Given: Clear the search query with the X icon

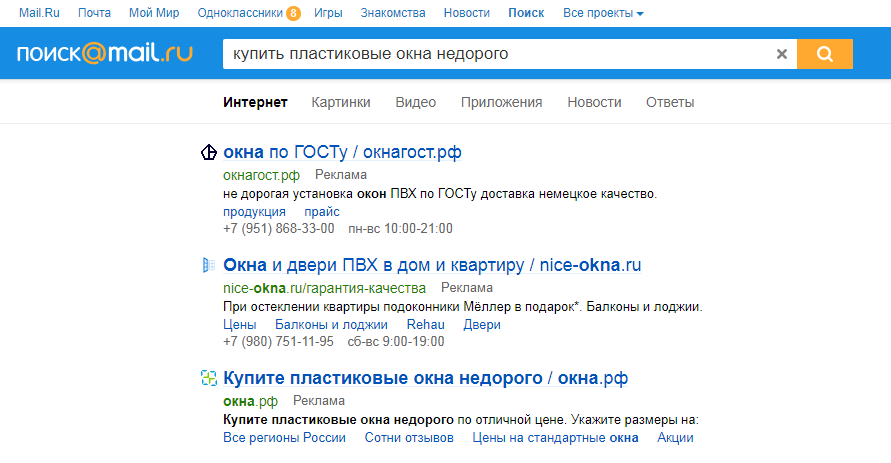Looking at the screenshot, I should coord(782,54).
